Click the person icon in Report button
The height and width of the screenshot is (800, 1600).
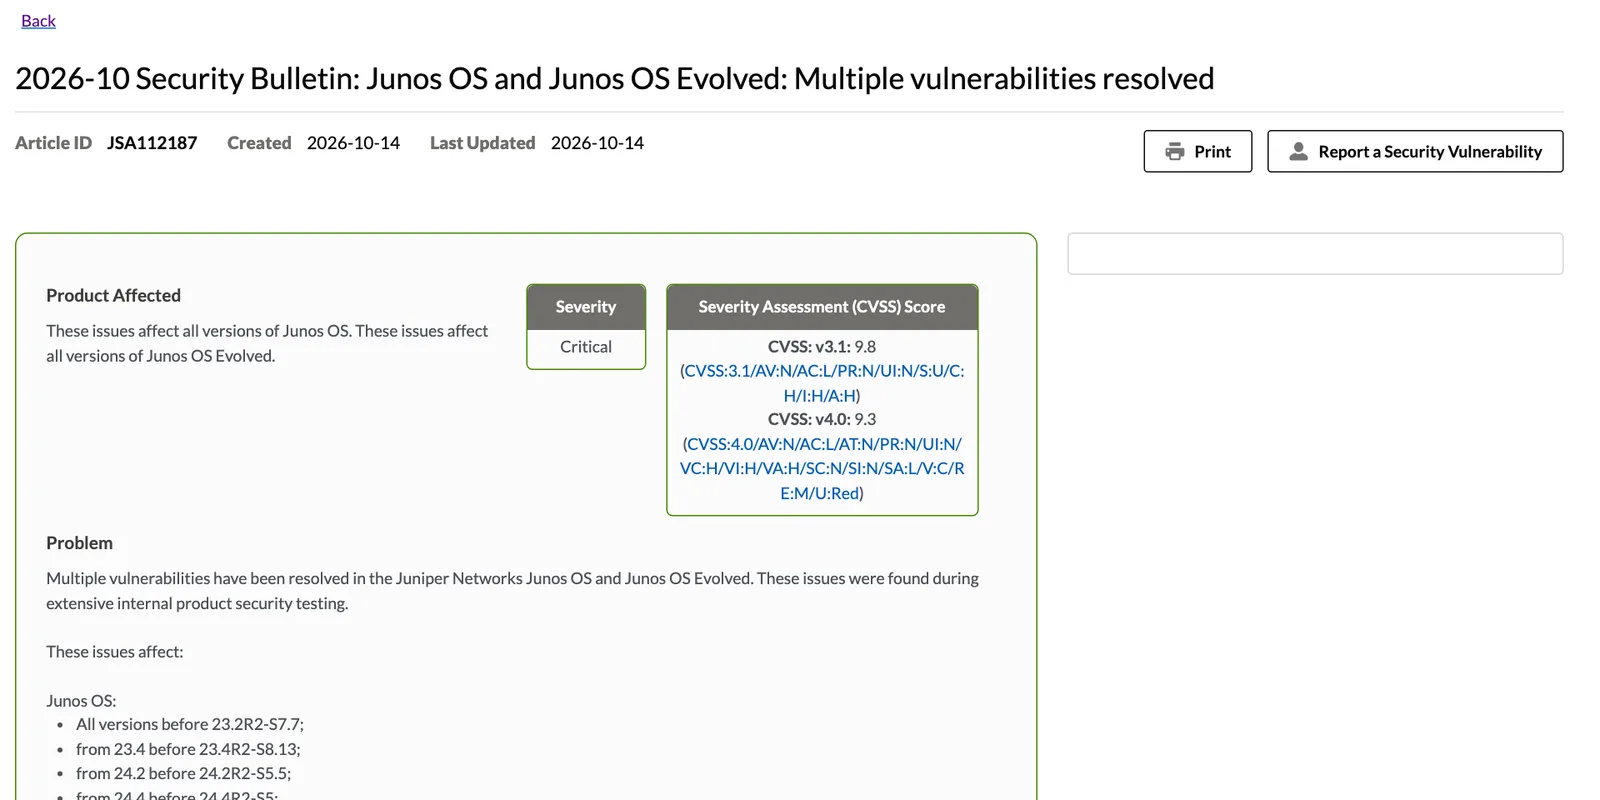tap(1298, 151)
